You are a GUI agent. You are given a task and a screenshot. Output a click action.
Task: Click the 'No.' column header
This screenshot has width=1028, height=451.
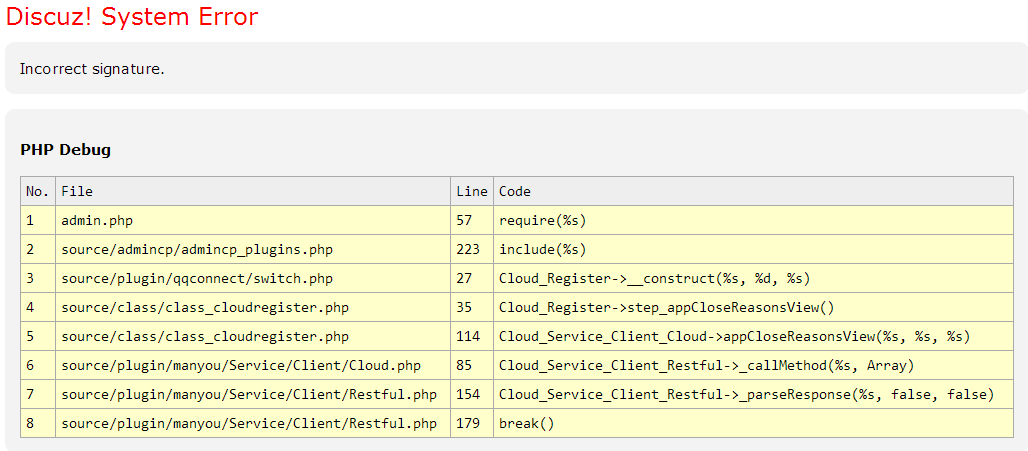[x=37, y=191]
